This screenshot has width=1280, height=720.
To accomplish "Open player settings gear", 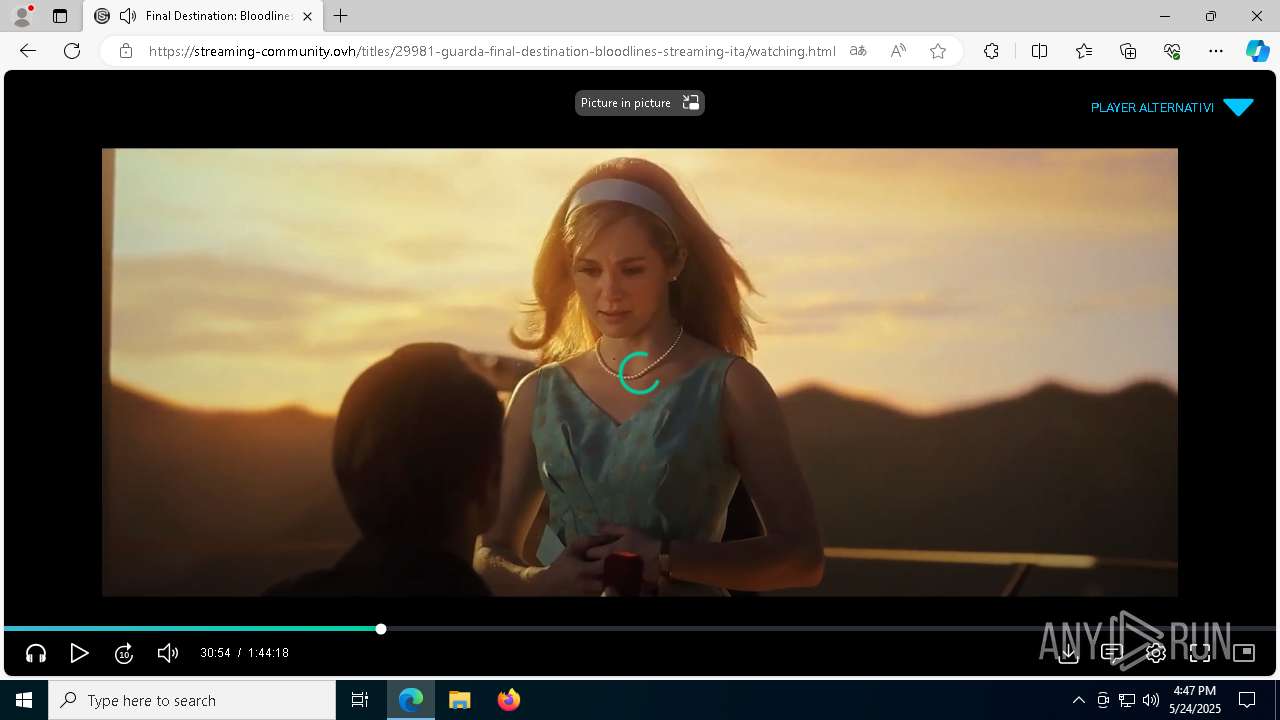I will (x=1156, y=653).
